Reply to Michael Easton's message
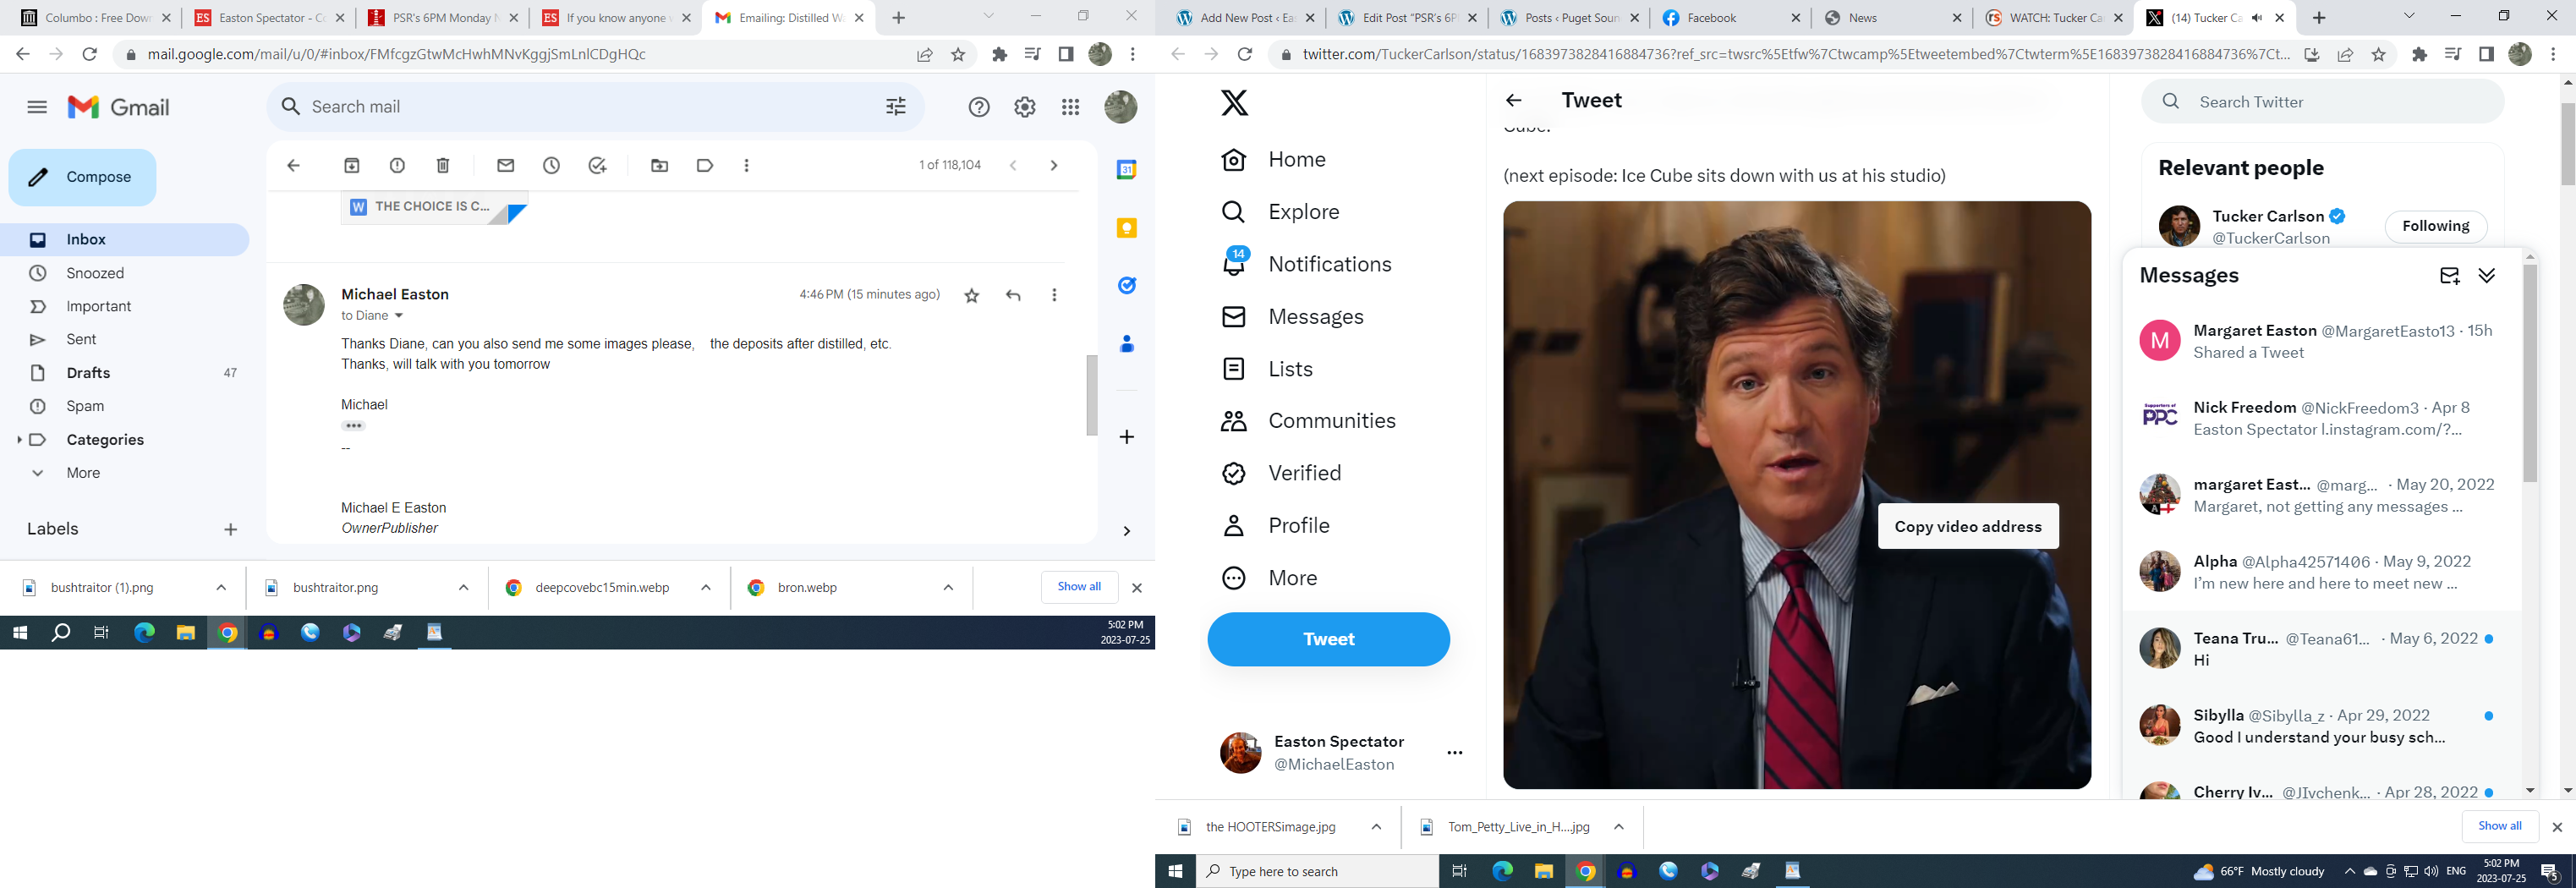 tap(1013, 295)
